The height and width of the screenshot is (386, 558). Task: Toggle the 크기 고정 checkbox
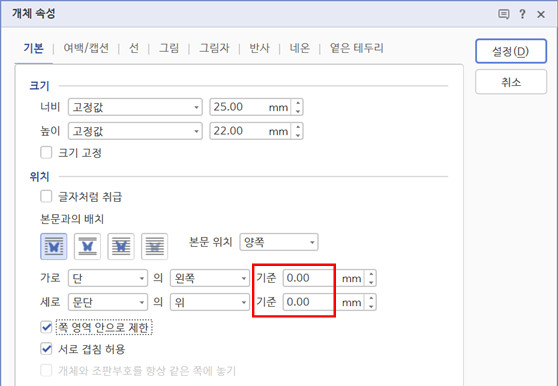coord(46,153)
